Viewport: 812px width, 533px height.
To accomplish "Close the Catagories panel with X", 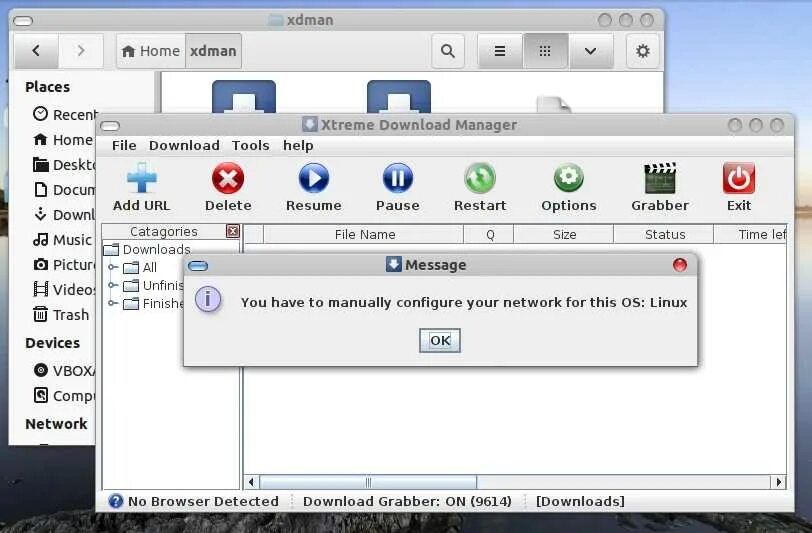I will pyautogui.click(x=233, y=231).
